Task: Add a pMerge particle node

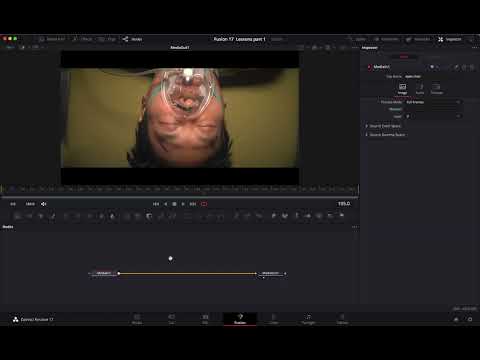Action: coord(247,216)
